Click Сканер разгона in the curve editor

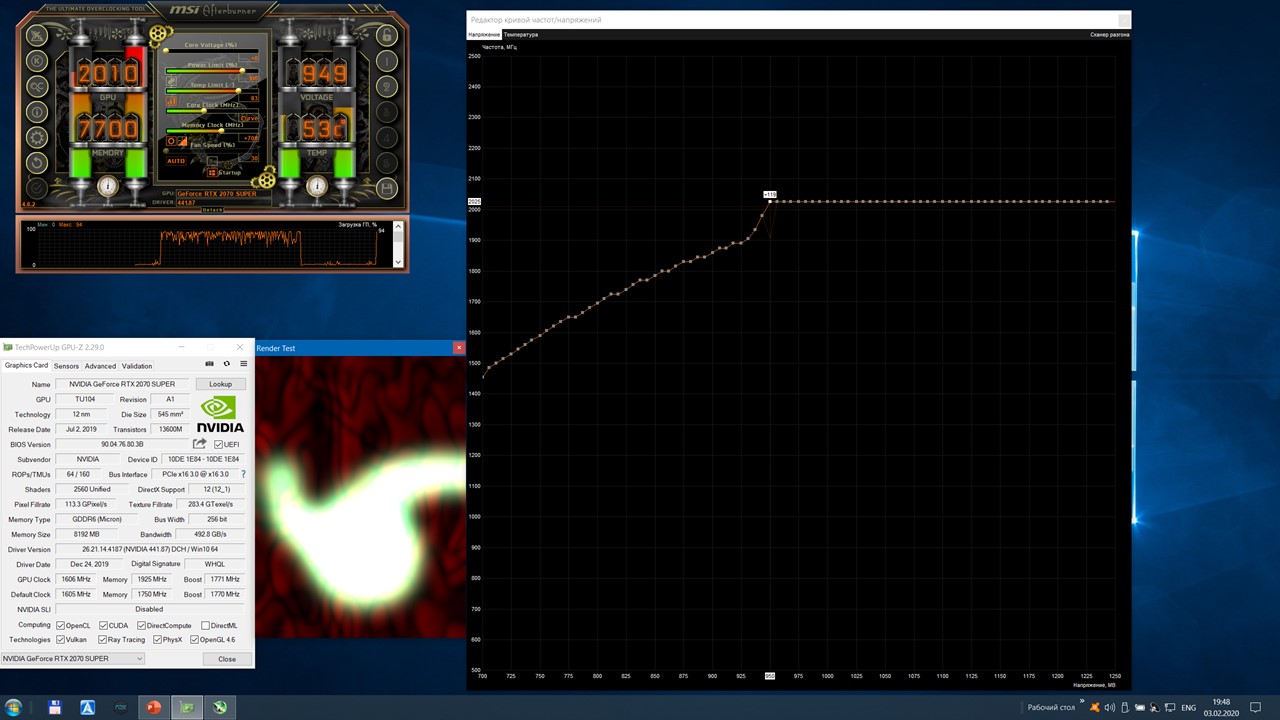tap(1110, 35)
